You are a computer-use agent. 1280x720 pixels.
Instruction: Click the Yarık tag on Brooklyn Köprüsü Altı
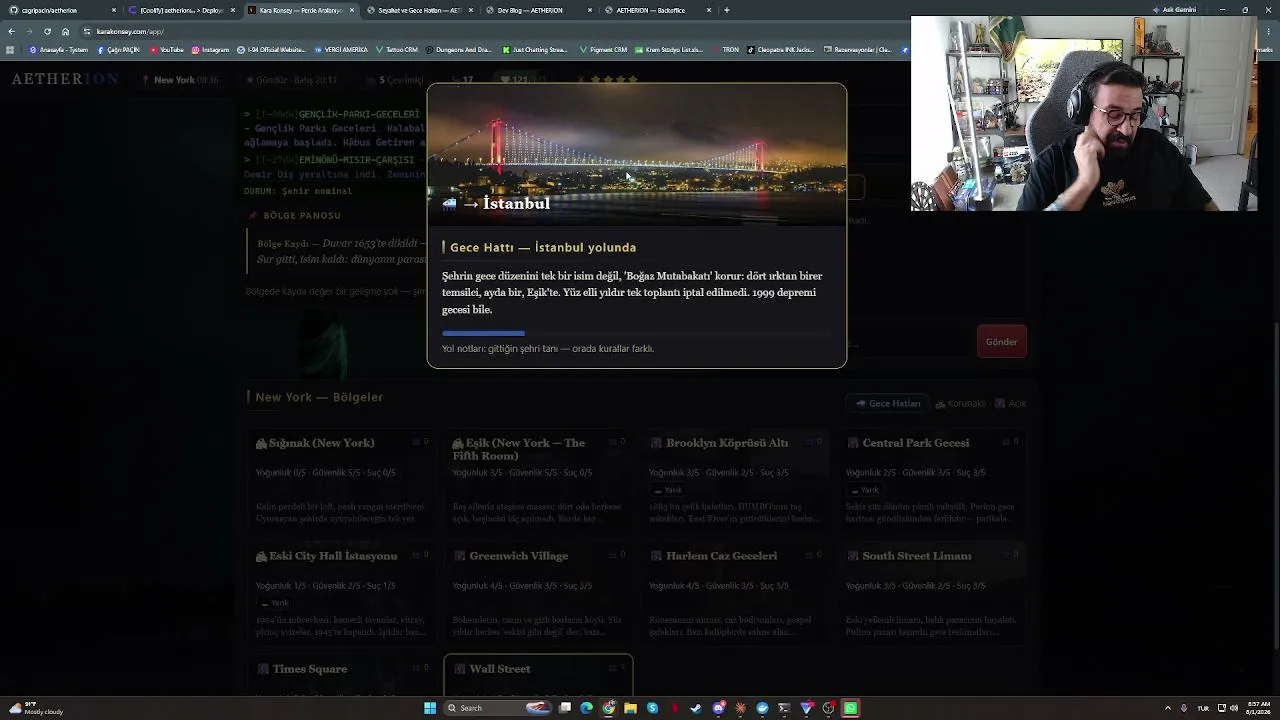pos(667,490)
